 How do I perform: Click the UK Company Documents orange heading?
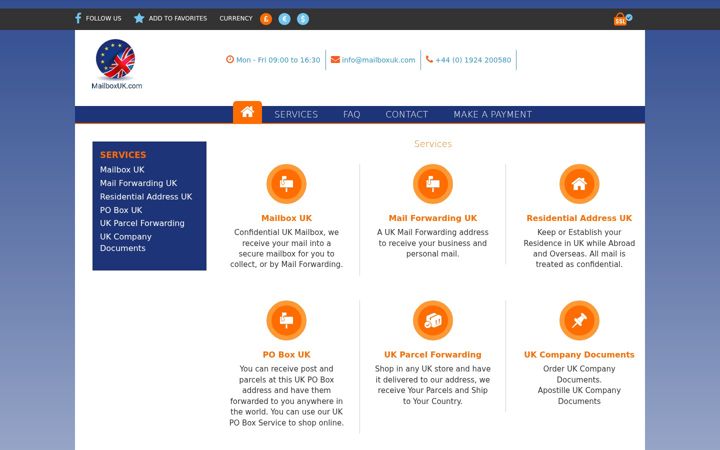pos(579,354)
